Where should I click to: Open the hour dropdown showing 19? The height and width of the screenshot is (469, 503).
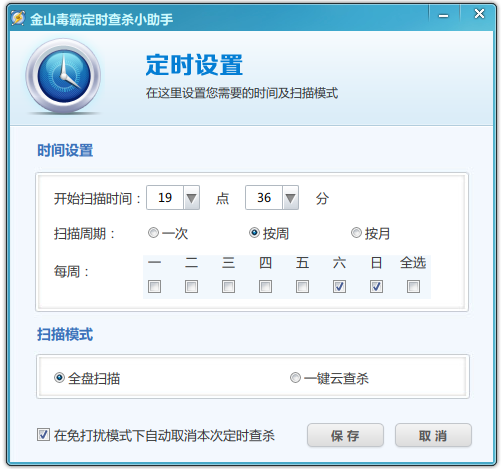(x=191, y=198)
